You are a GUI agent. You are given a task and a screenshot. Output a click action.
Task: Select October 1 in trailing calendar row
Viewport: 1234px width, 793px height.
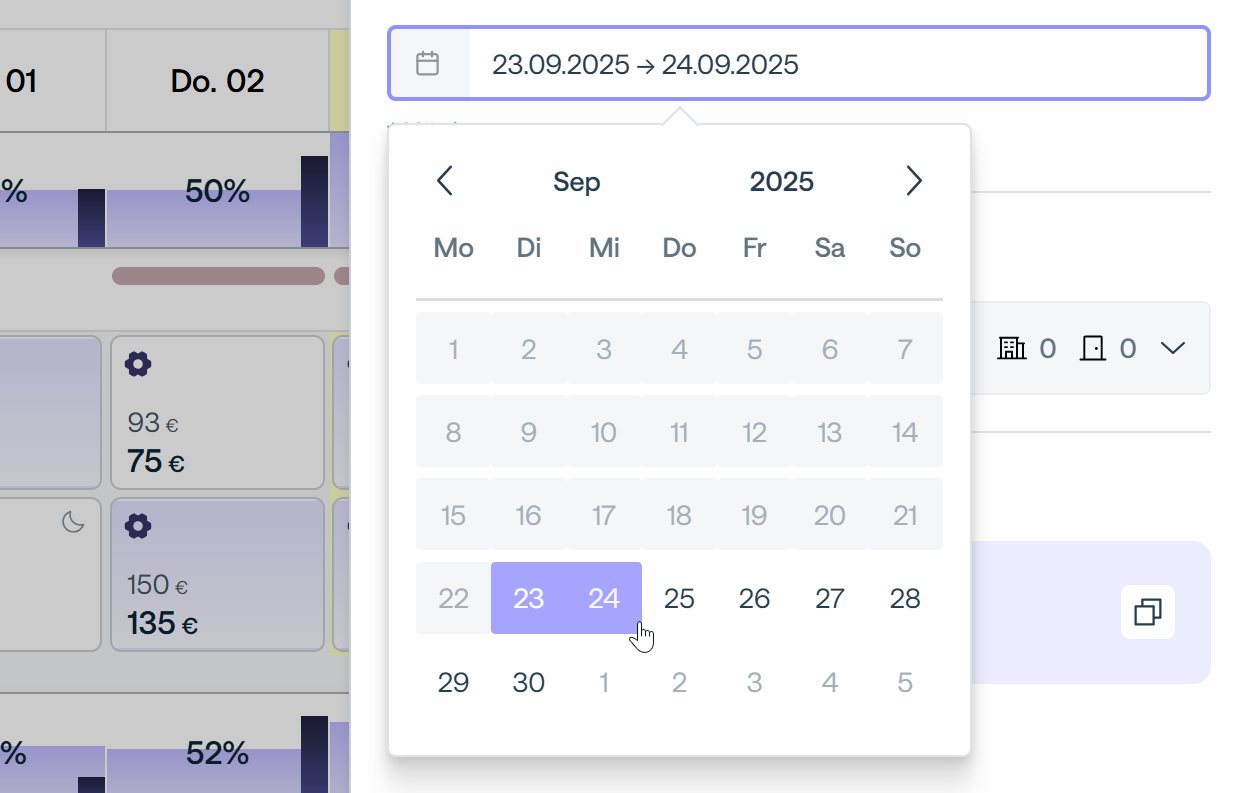604,682
